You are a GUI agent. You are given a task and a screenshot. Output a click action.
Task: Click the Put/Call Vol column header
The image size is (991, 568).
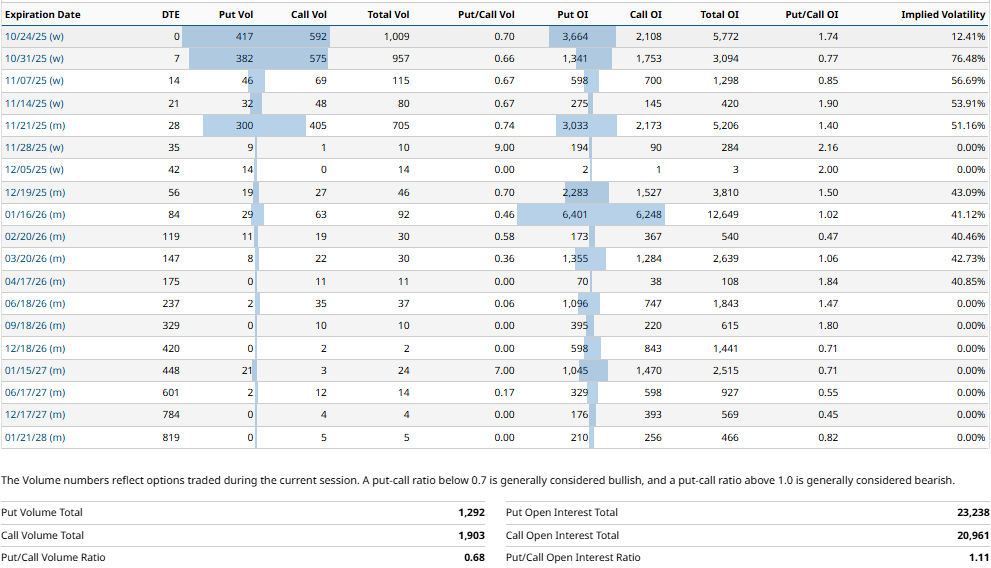pos(486,15)
